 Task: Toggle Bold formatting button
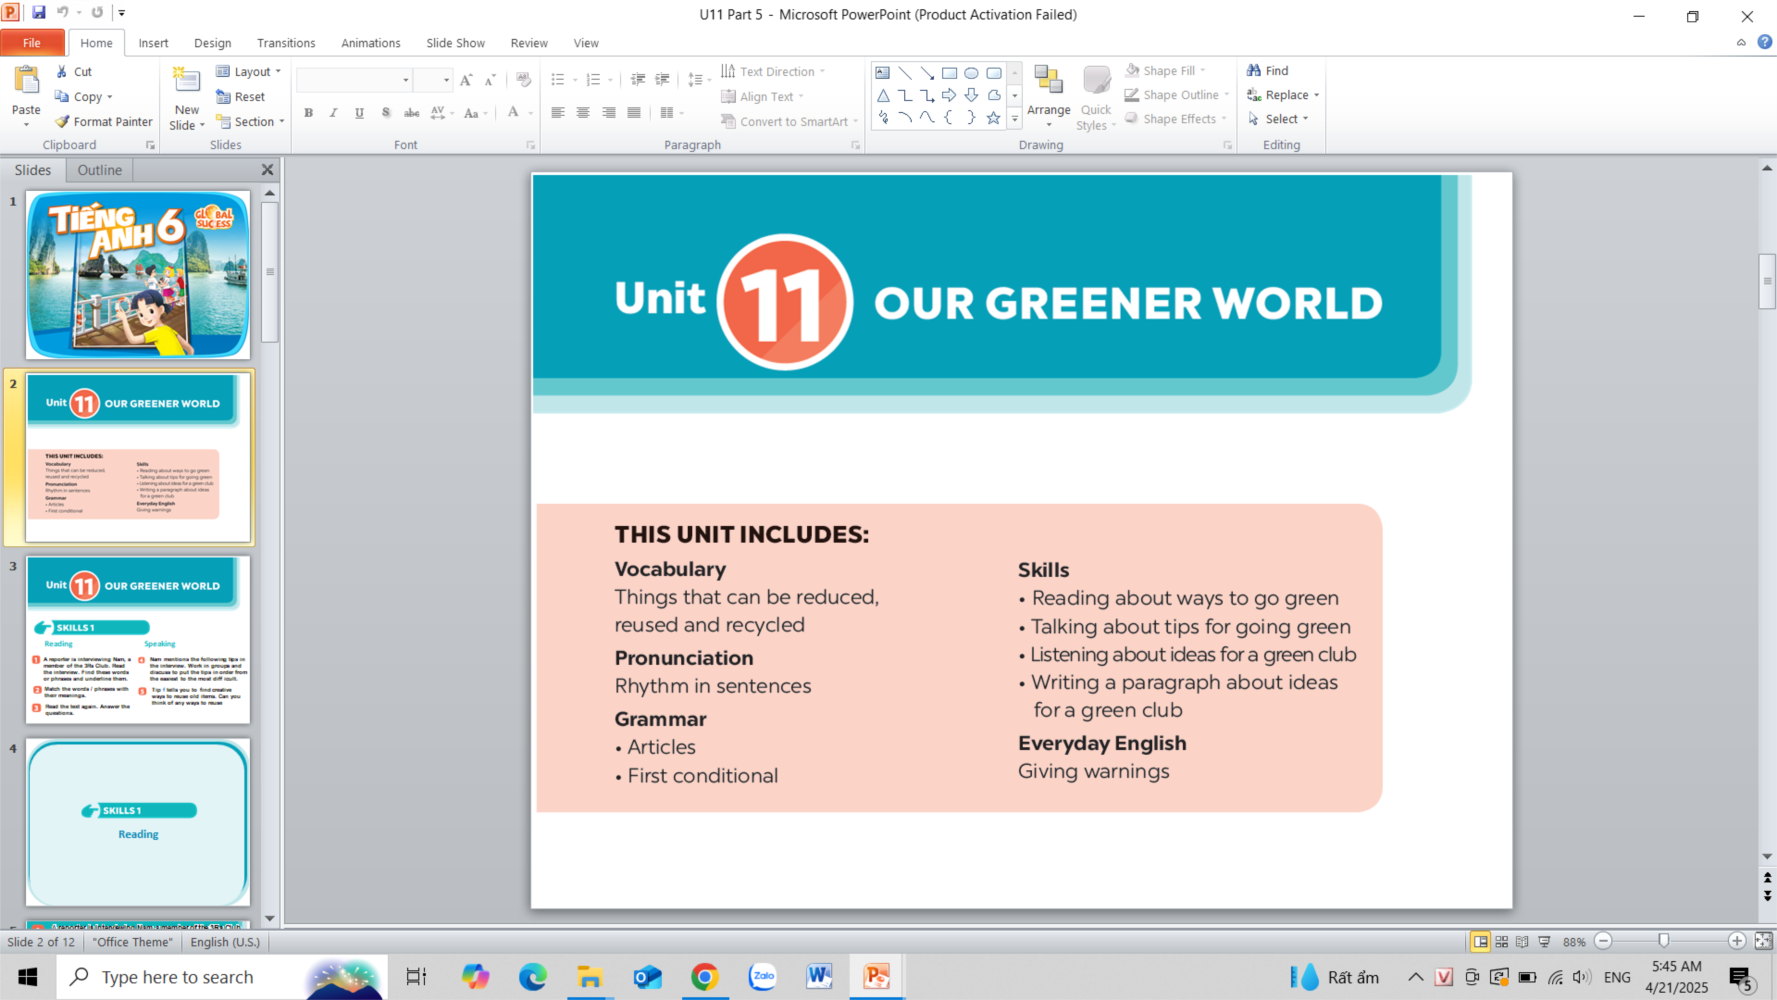309,113
